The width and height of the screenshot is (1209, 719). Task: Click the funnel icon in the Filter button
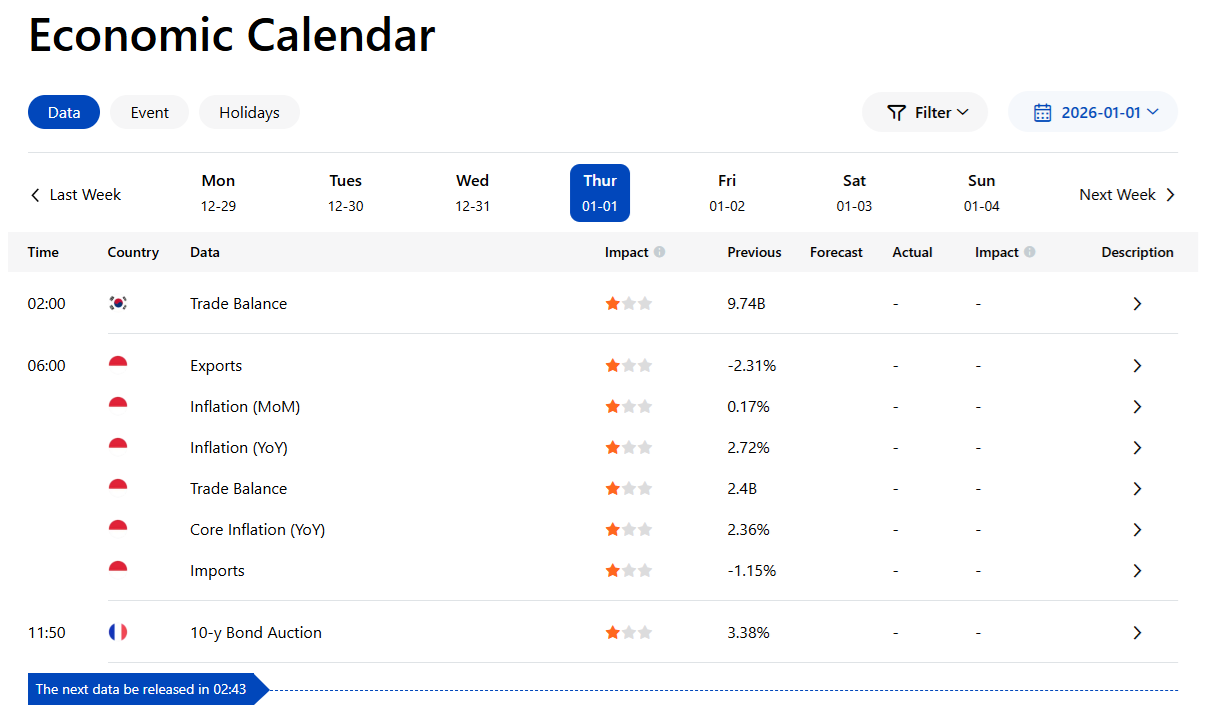(x=897, y=112)
